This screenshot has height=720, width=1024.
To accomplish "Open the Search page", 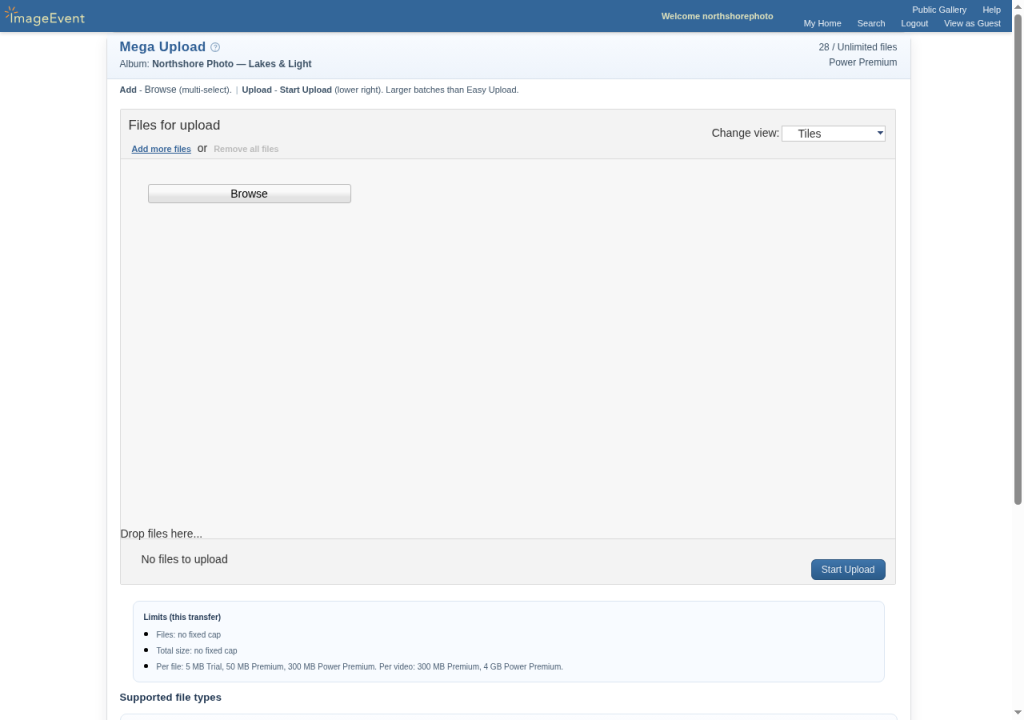I will pyautogui.click(x=871, y=24).
